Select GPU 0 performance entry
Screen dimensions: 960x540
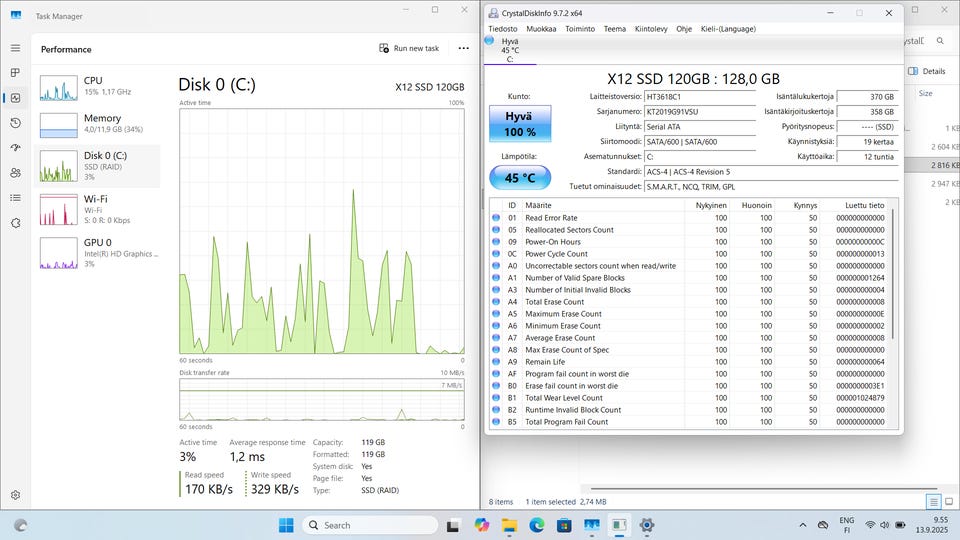99,253
